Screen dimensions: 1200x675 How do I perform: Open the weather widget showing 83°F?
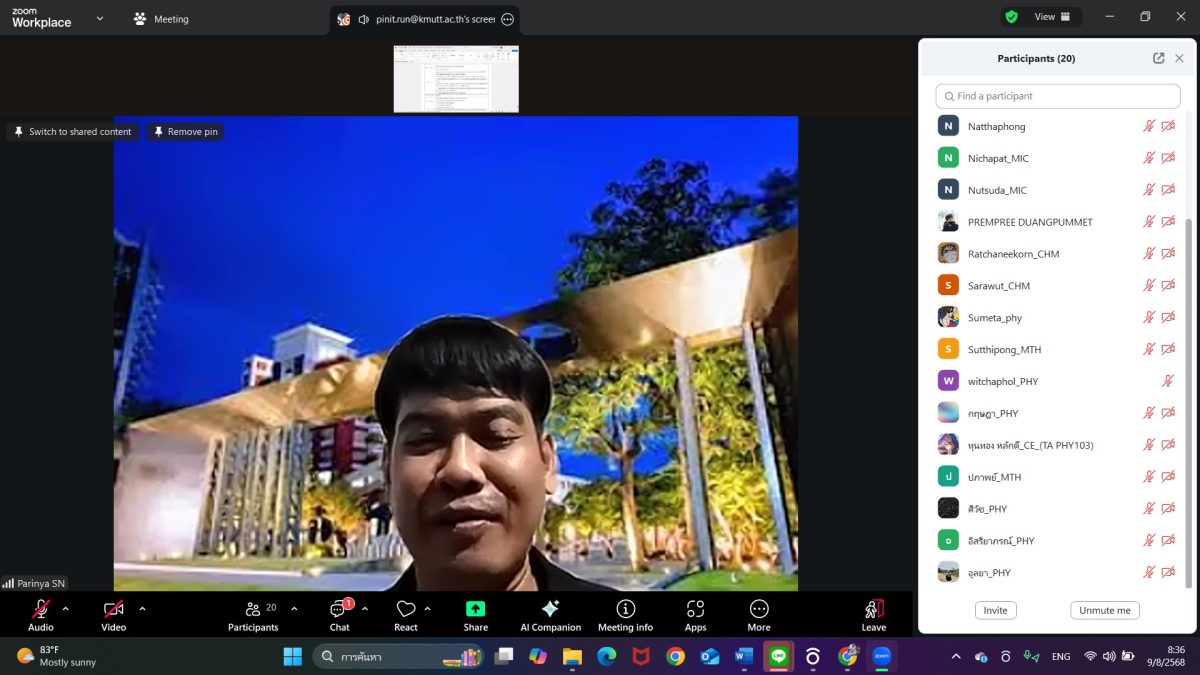coord(56,656)
